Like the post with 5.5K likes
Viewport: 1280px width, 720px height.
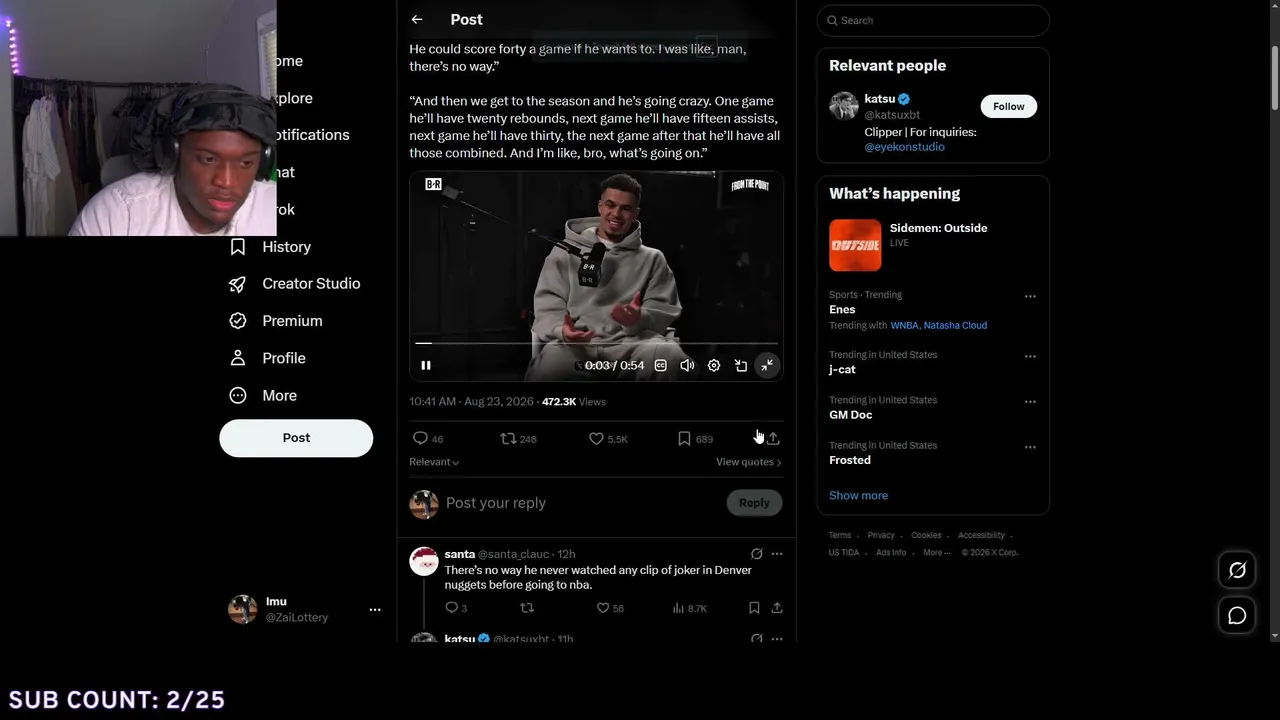pyautogui.click(x=608, y=439)
